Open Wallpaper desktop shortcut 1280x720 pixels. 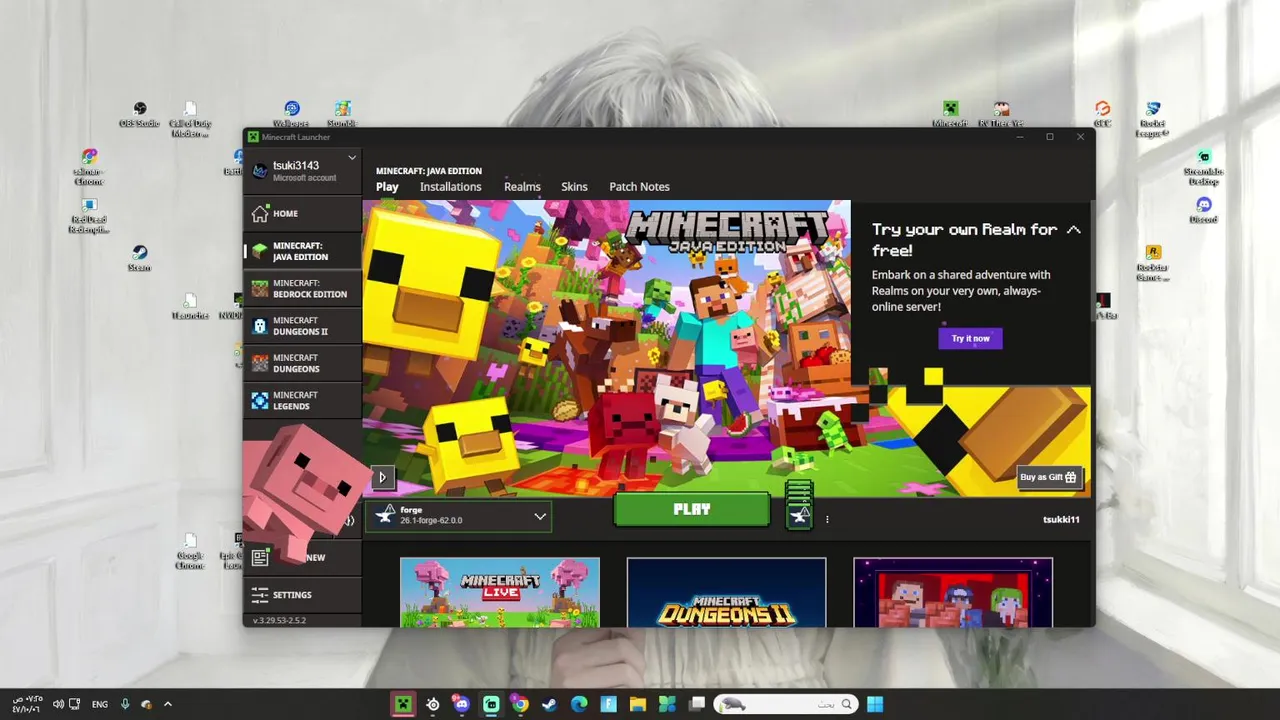[x=291, y=114]
